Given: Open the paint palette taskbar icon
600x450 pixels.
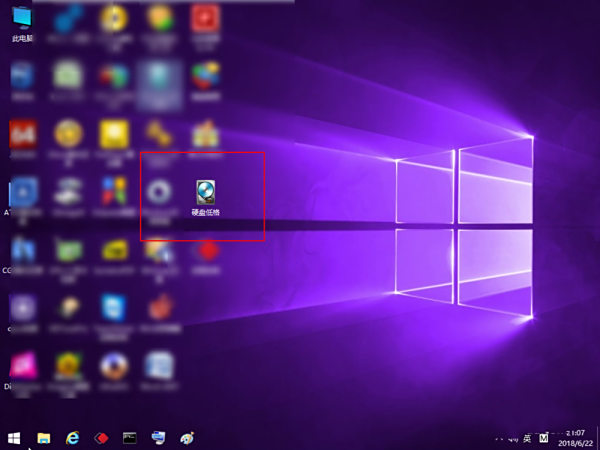Looking at the screenshot, I should (x=187, y=438).
